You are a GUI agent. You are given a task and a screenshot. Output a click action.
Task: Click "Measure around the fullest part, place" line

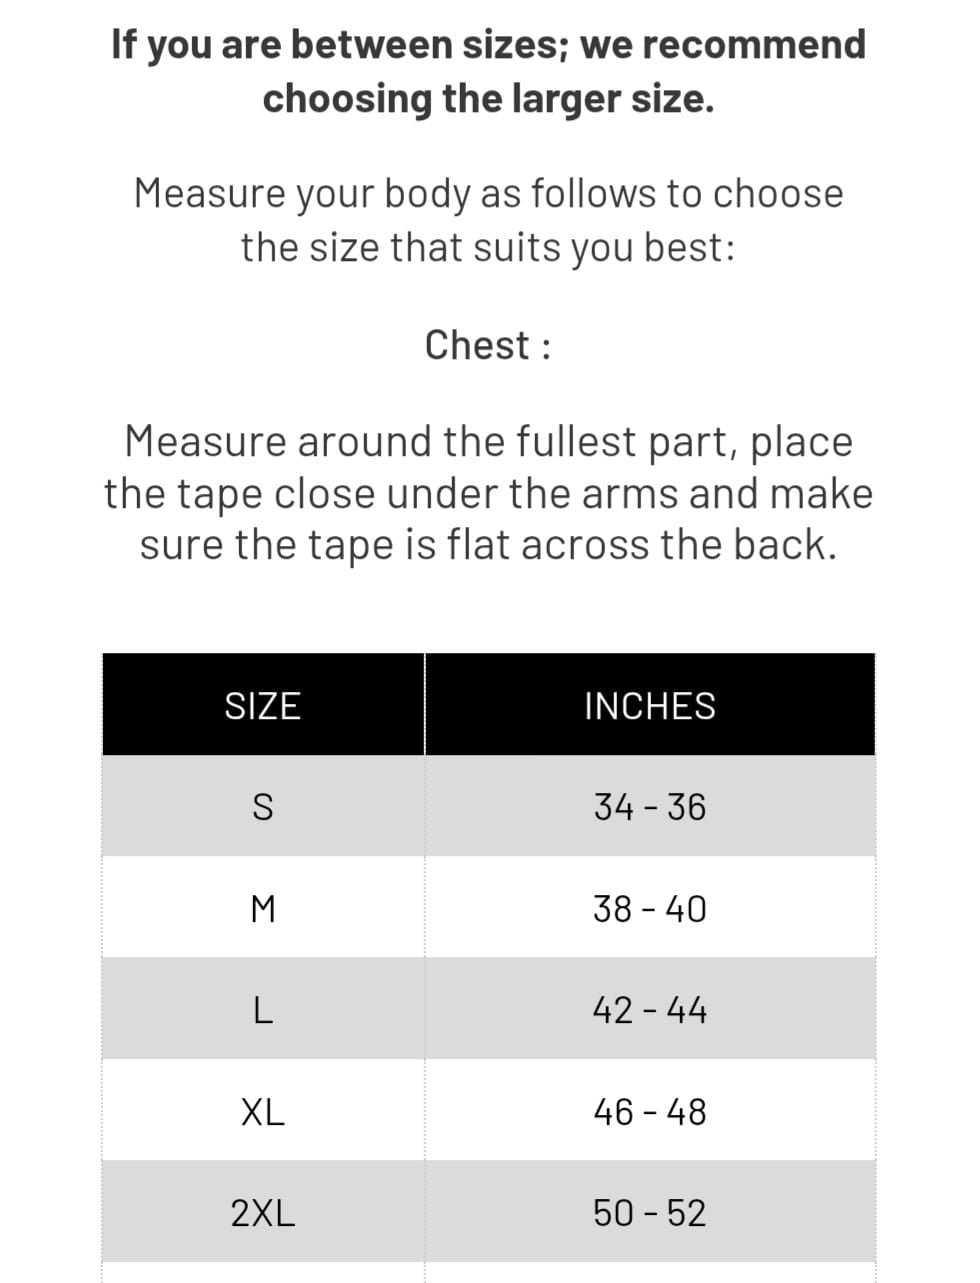click(x=488, y=441)
